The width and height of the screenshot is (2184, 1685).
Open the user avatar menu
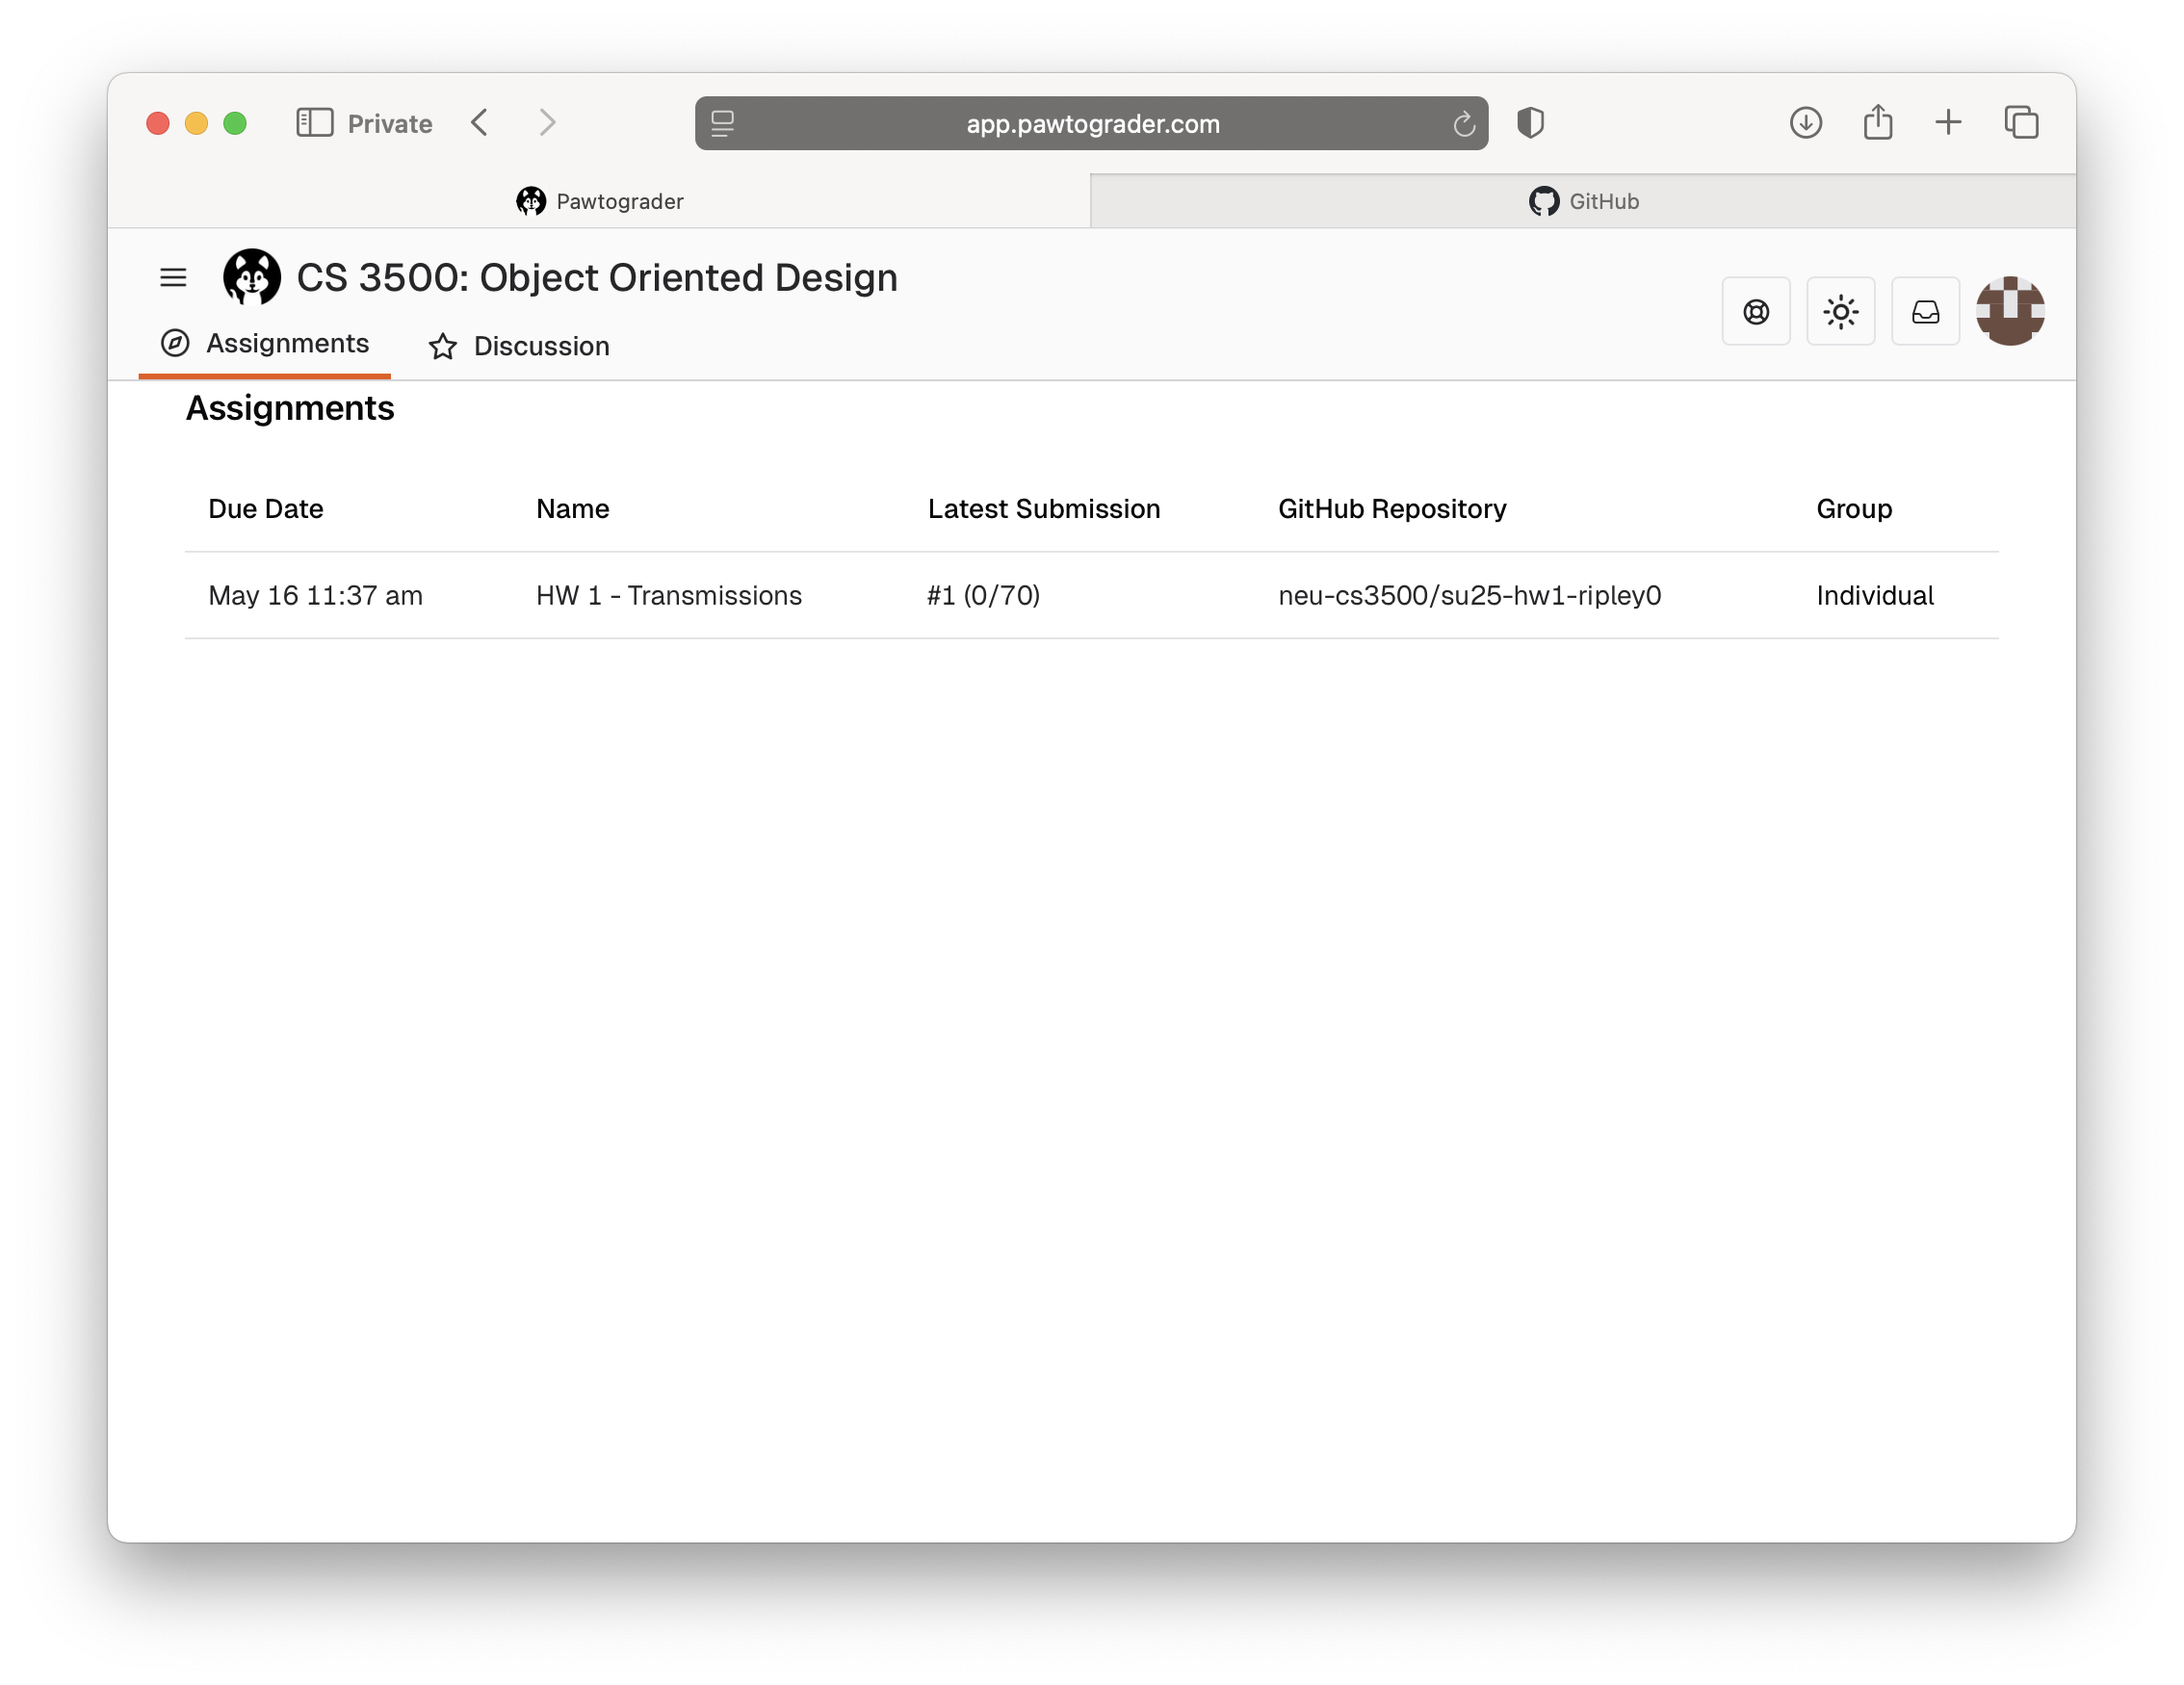(x=2010, y=312)
